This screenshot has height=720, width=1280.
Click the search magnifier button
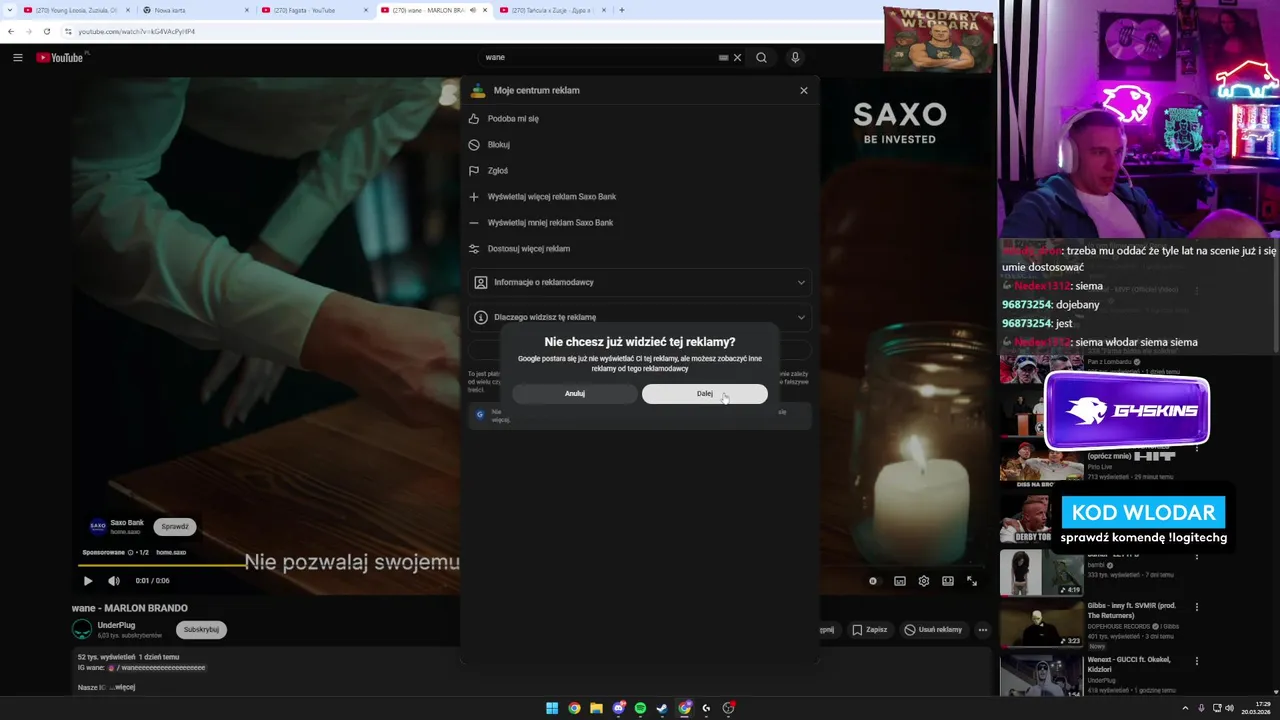(x=761, y=57)
